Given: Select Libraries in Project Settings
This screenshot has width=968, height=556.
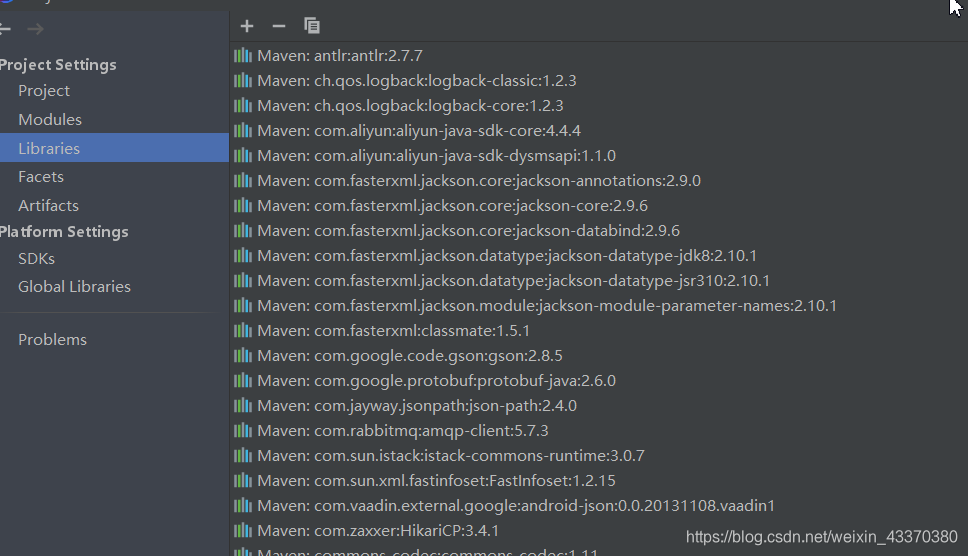Looking at the screenshot, I should 114,148.
